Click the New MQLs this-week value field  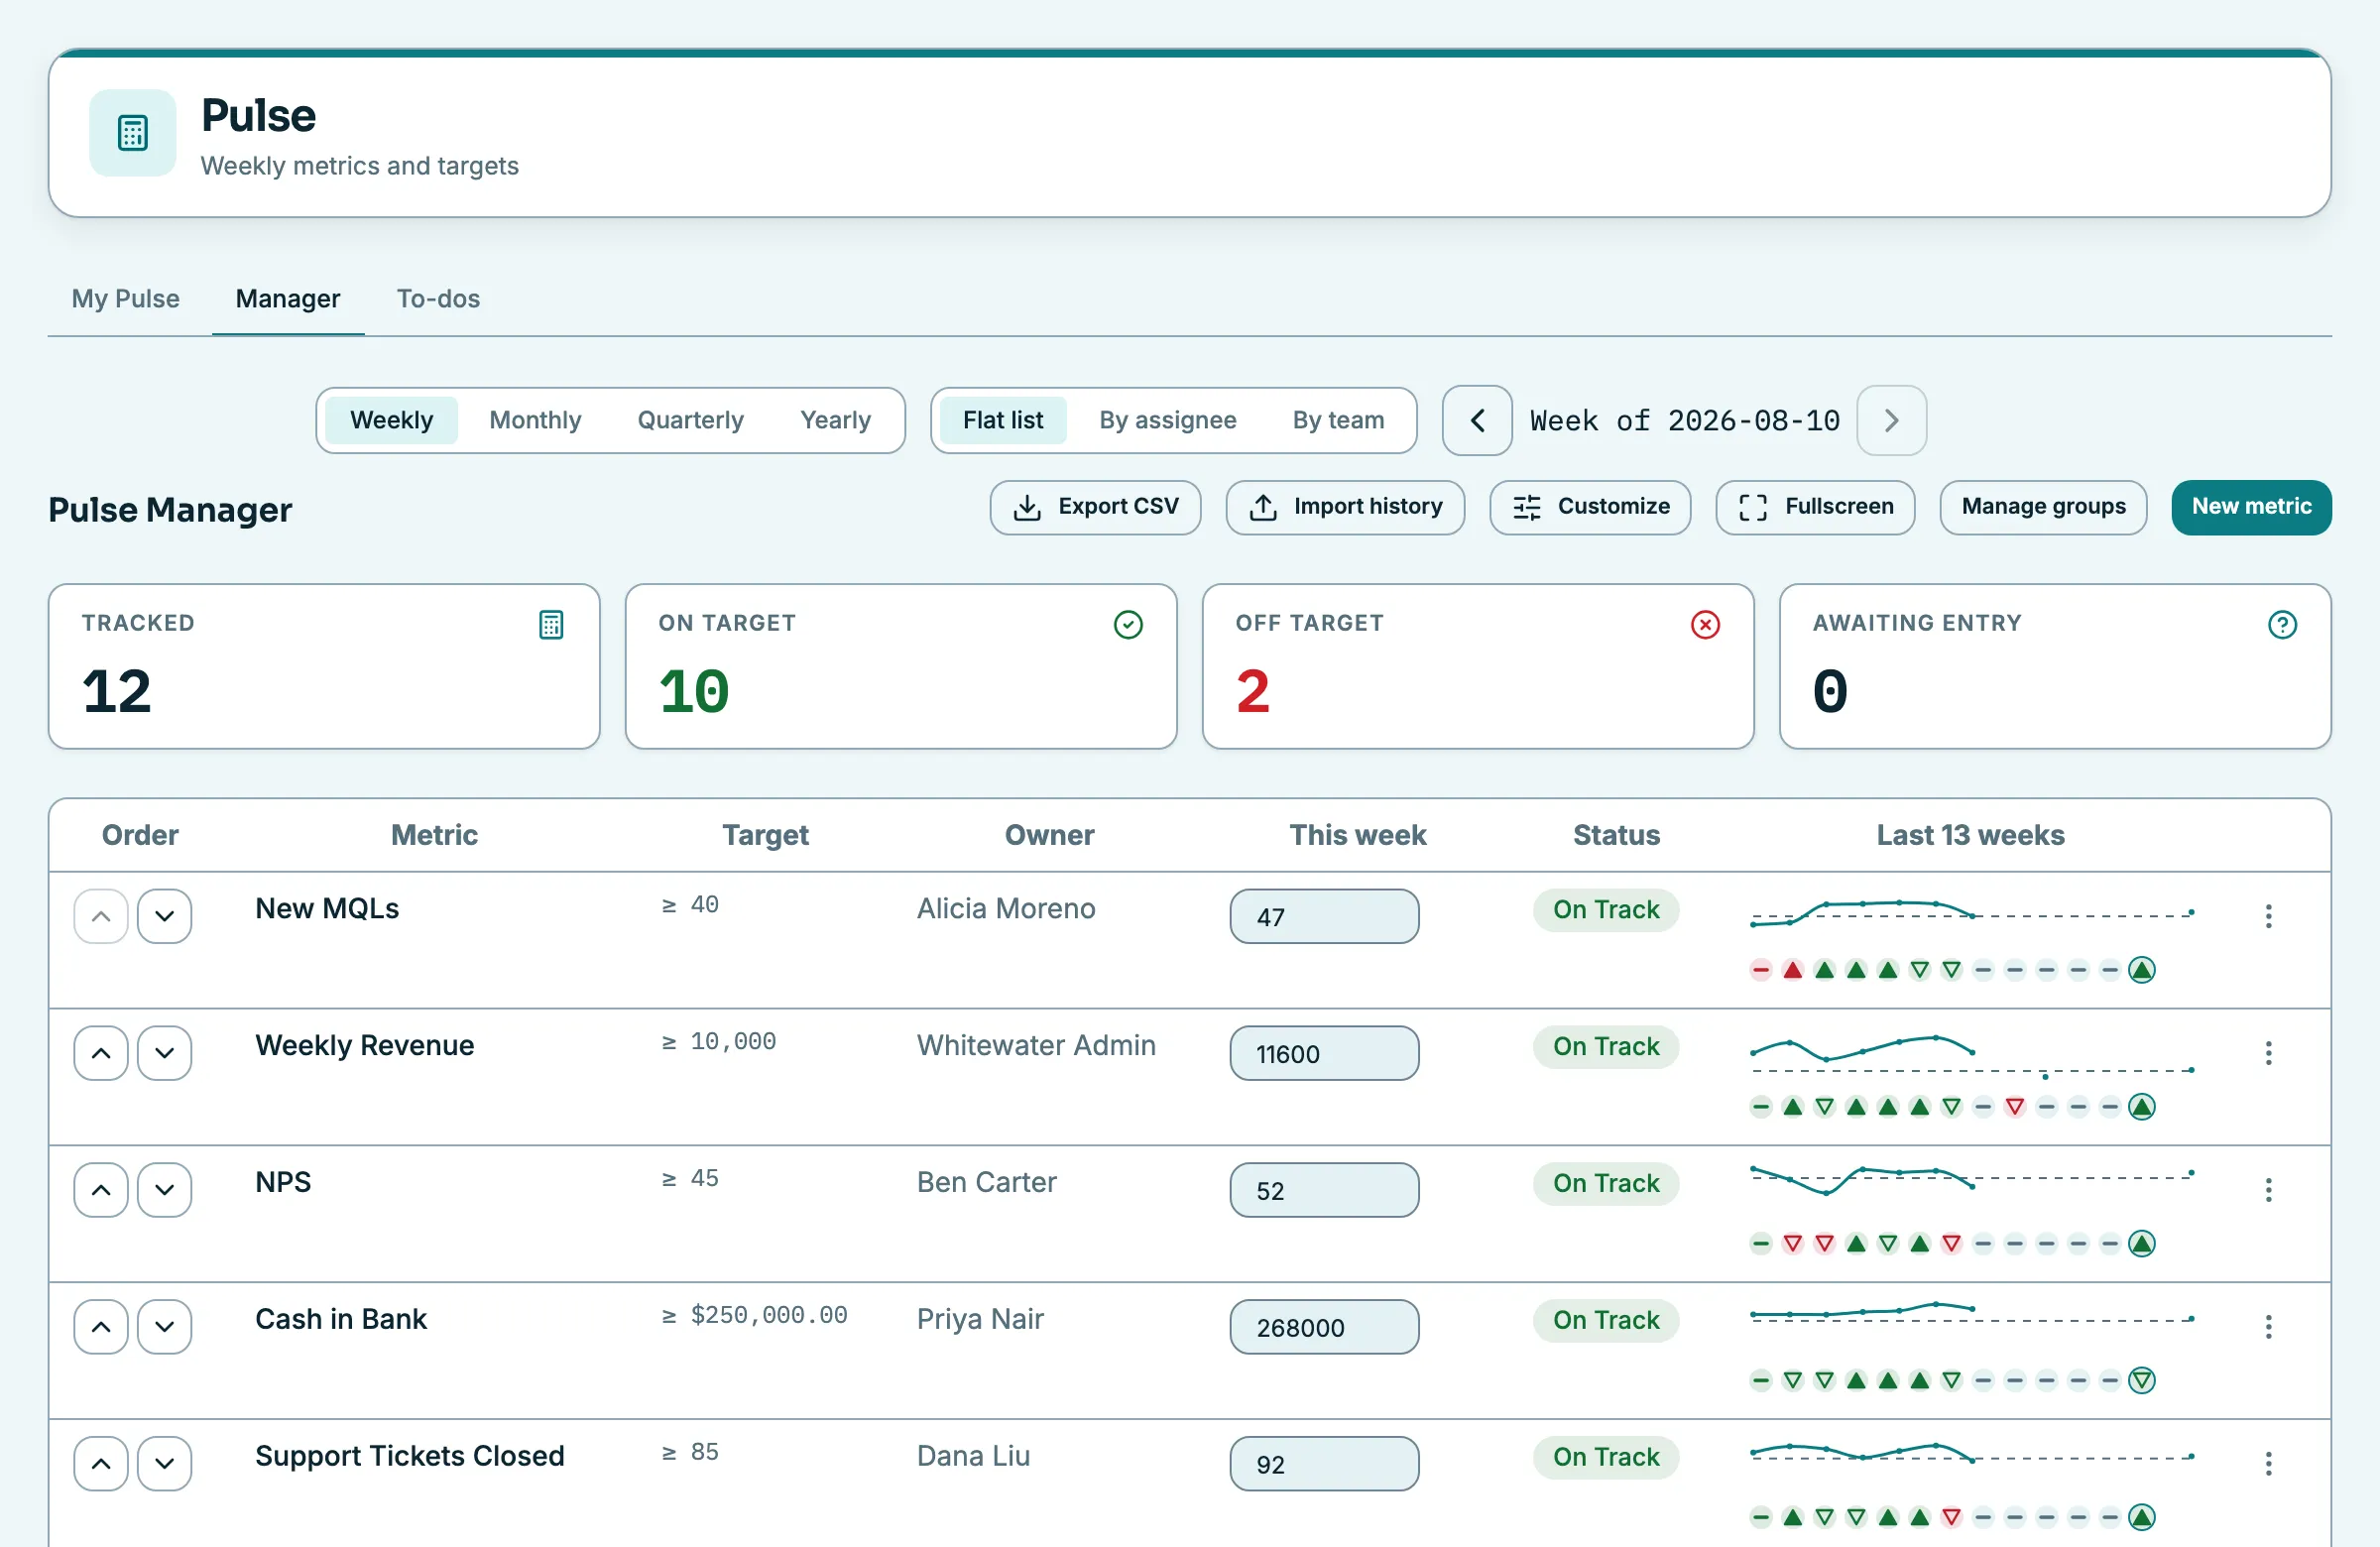(x=1324, y=916)
